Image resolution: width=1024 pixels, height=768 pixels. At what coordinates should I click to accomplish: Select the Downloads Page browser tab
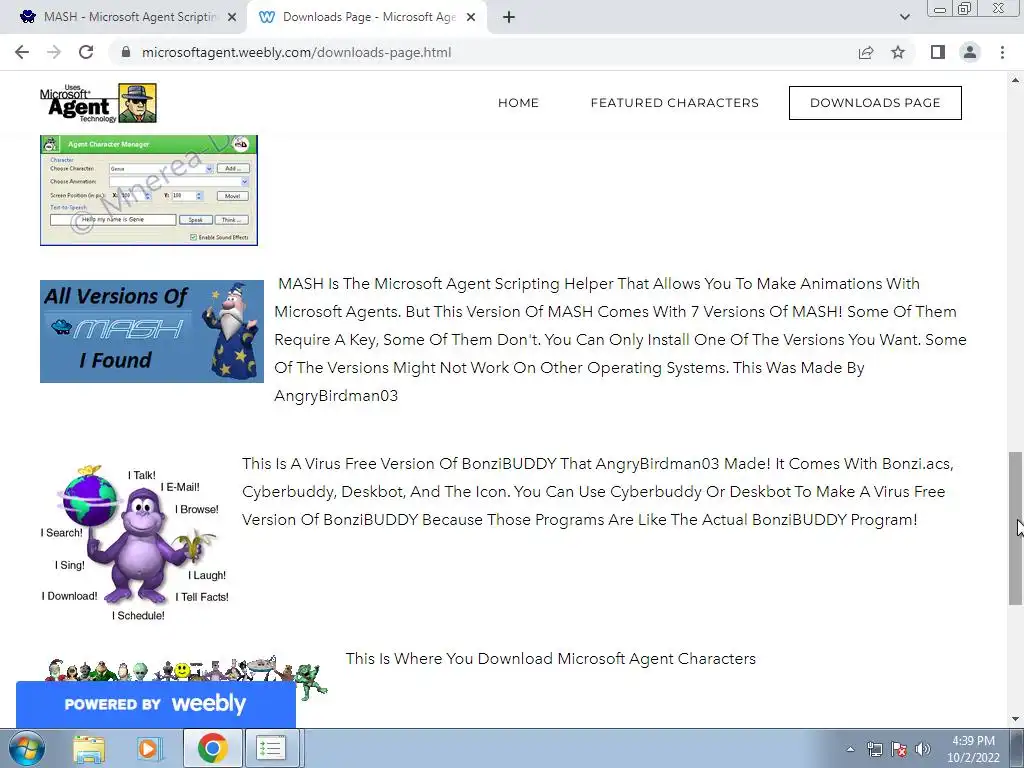tap(366, 17)
